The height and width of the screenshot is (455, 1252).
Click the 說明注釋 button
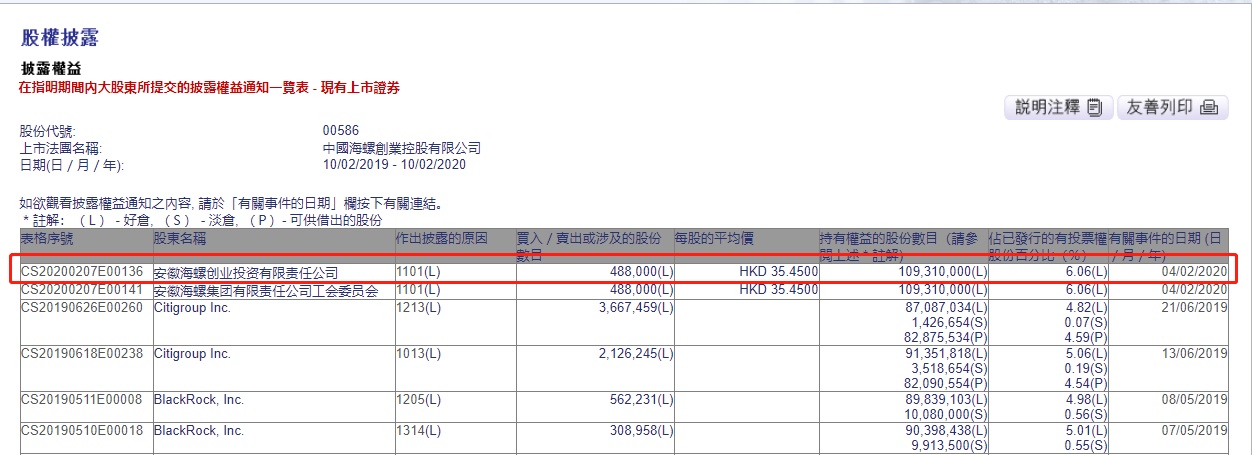(1058, 108)
